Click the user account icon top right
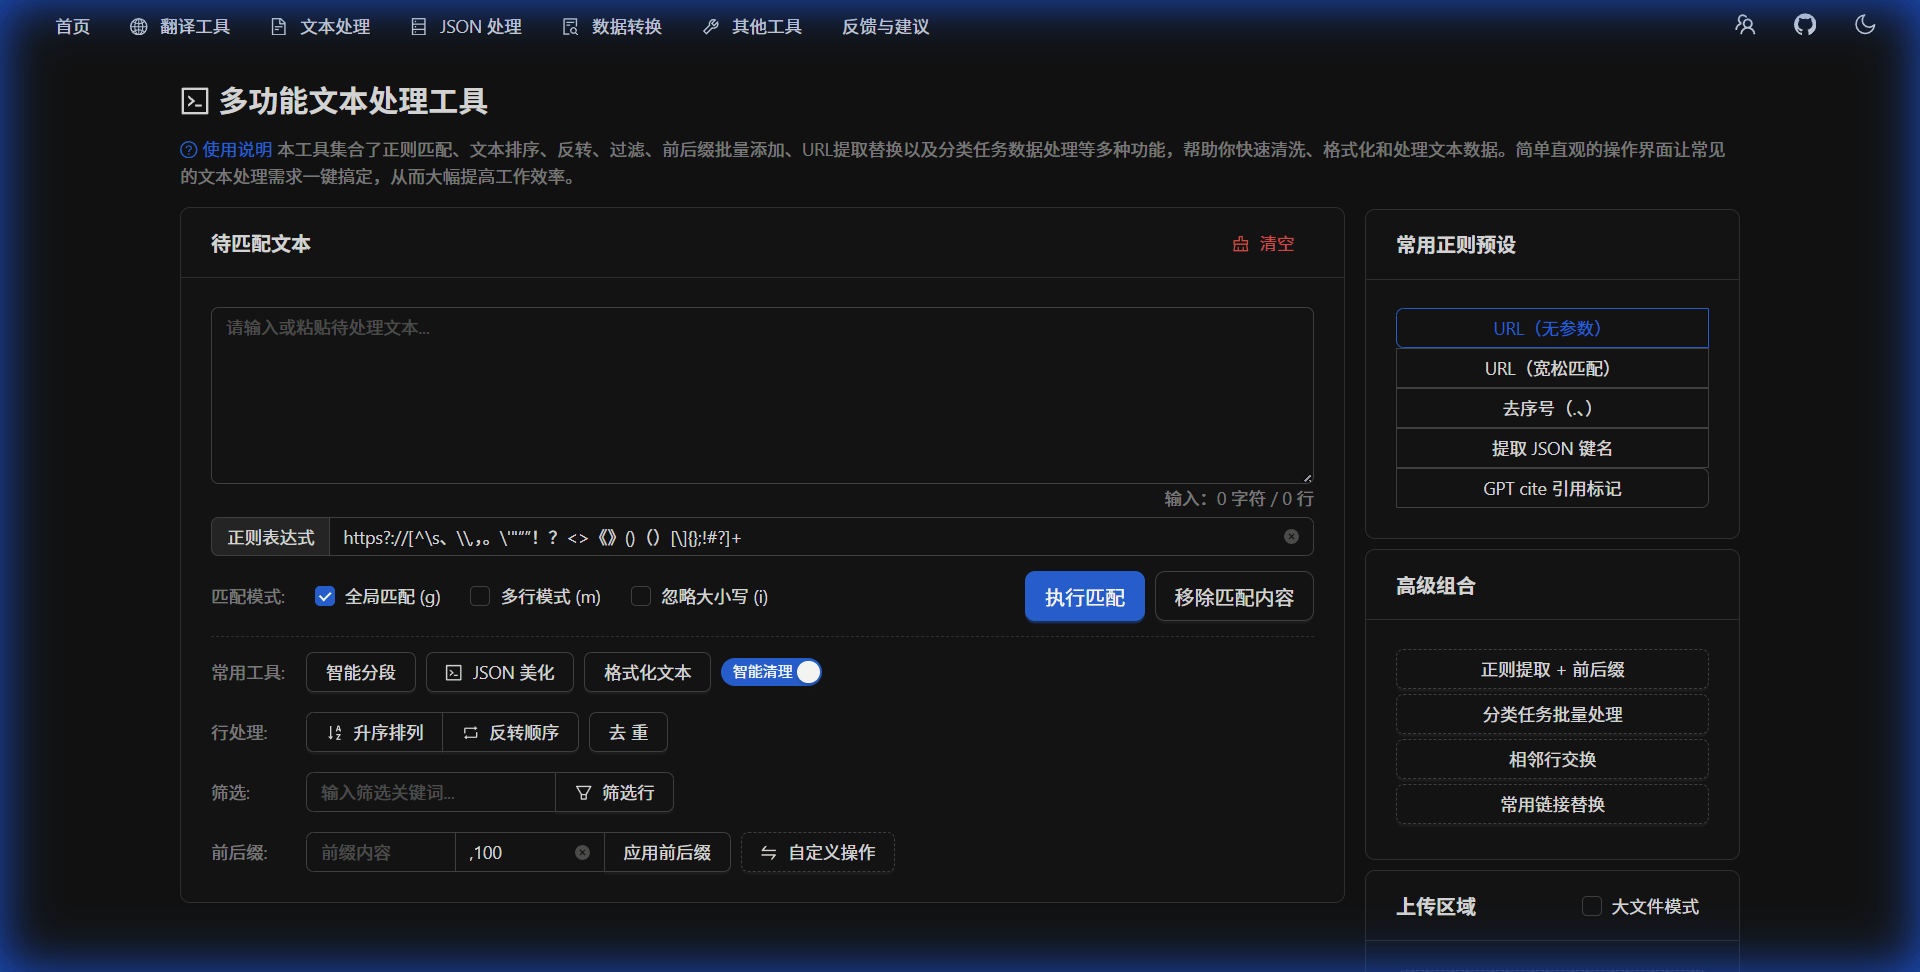This screenshot has height=972, width=1920. [1745, 24]
